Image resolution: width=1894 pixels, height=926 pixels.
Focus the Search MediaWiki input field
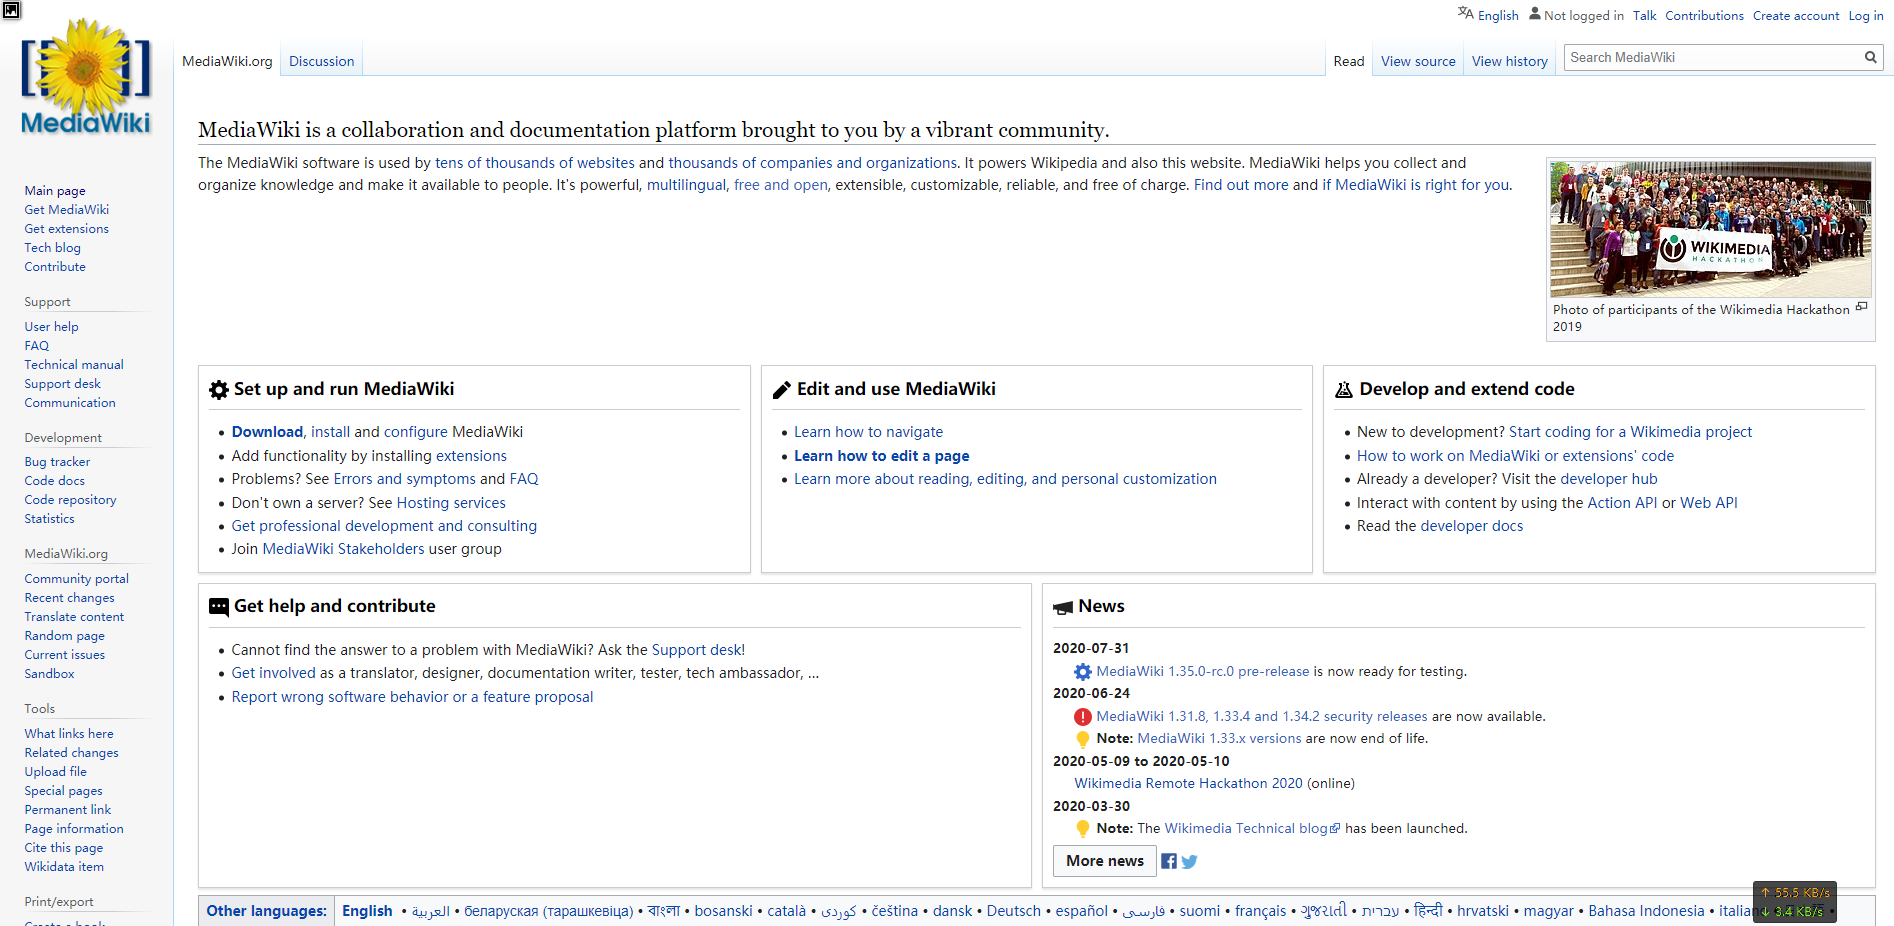coord(1713,58)
